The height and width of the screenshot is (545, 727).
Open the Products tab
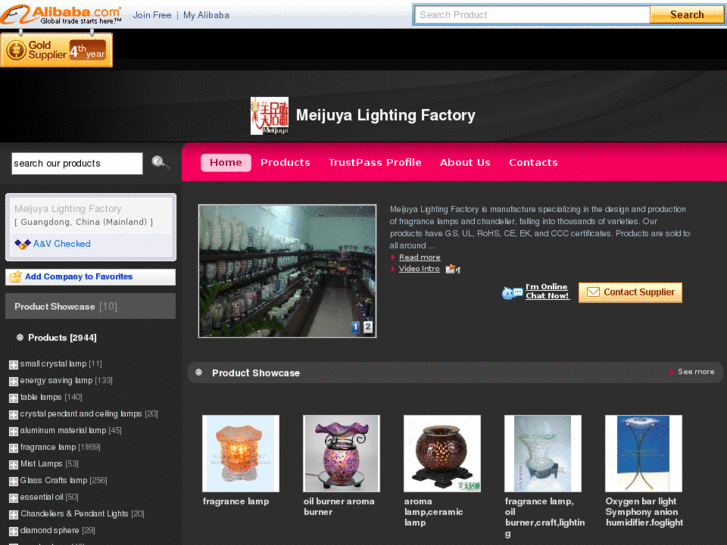(285, 163)
